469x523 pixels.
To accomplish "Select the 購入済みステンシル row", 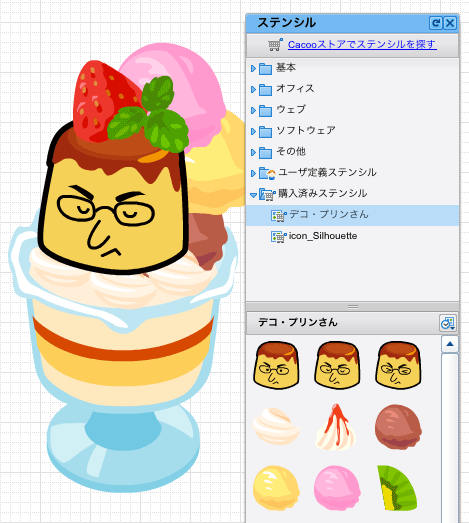I will point(352,194).
